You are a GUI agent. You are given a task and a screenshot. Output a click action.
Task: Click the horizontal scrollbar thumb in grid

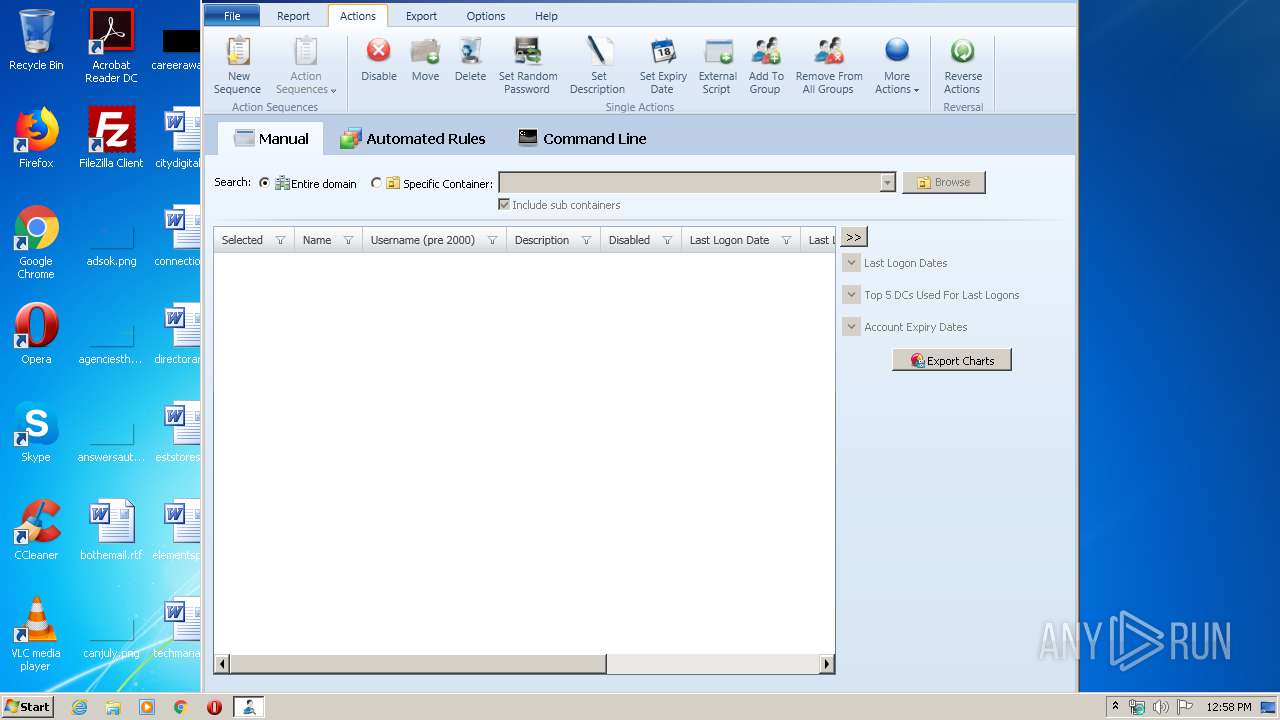418,664
